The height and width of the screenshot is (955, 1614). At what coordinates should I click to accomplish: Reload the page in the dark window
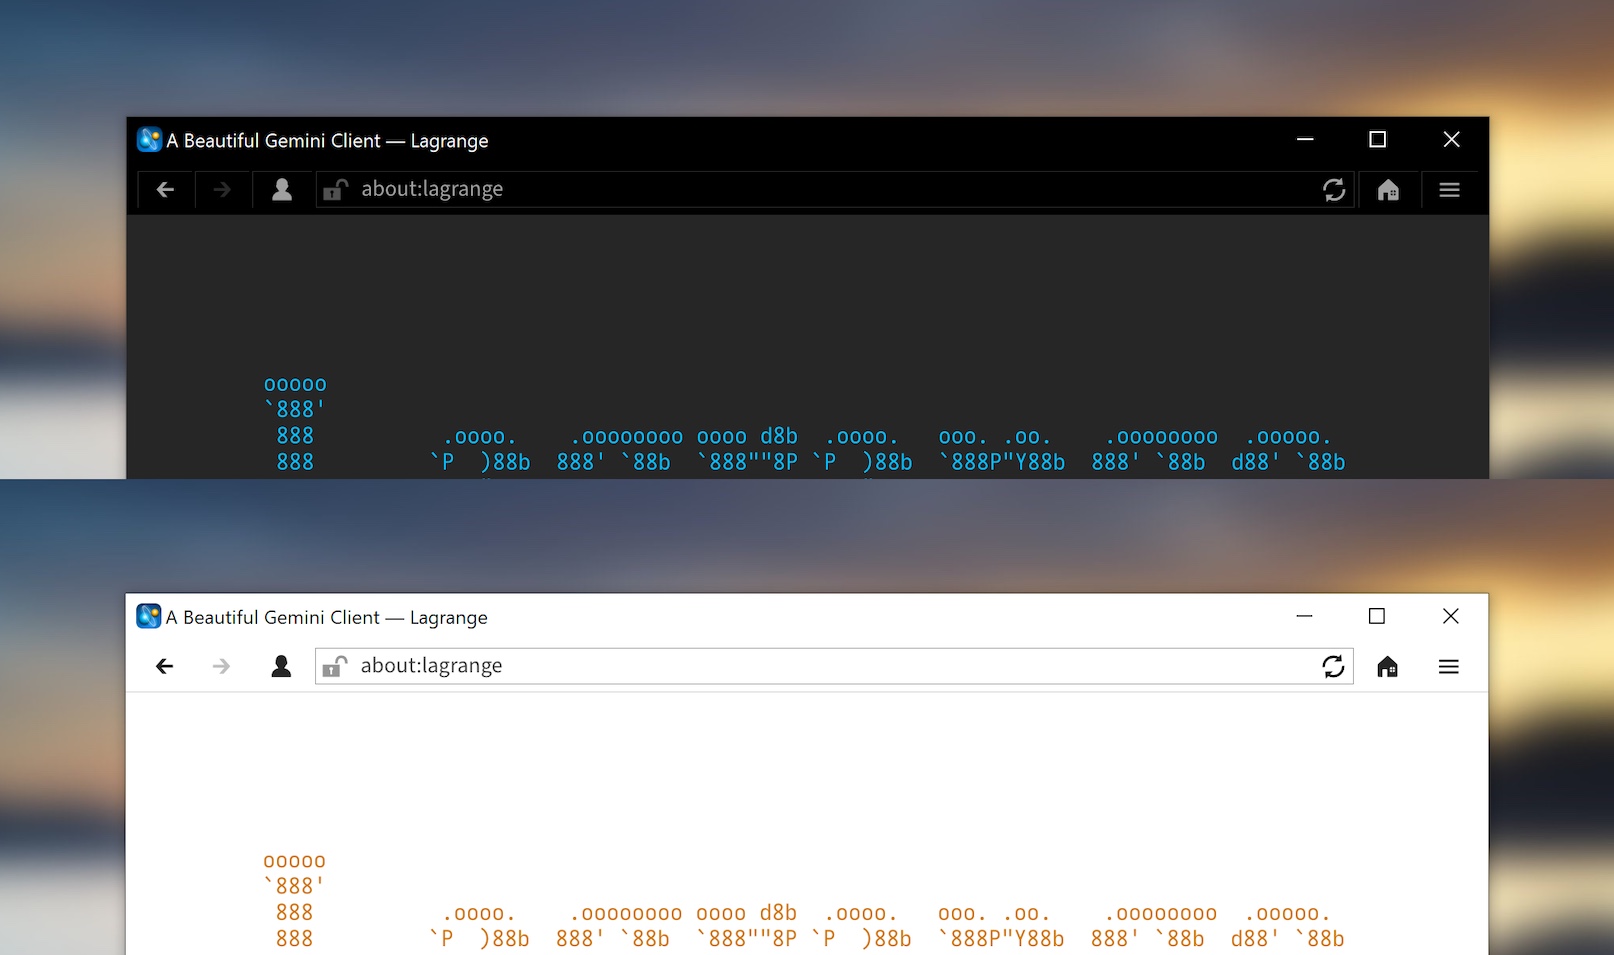tap(1334, 190)
